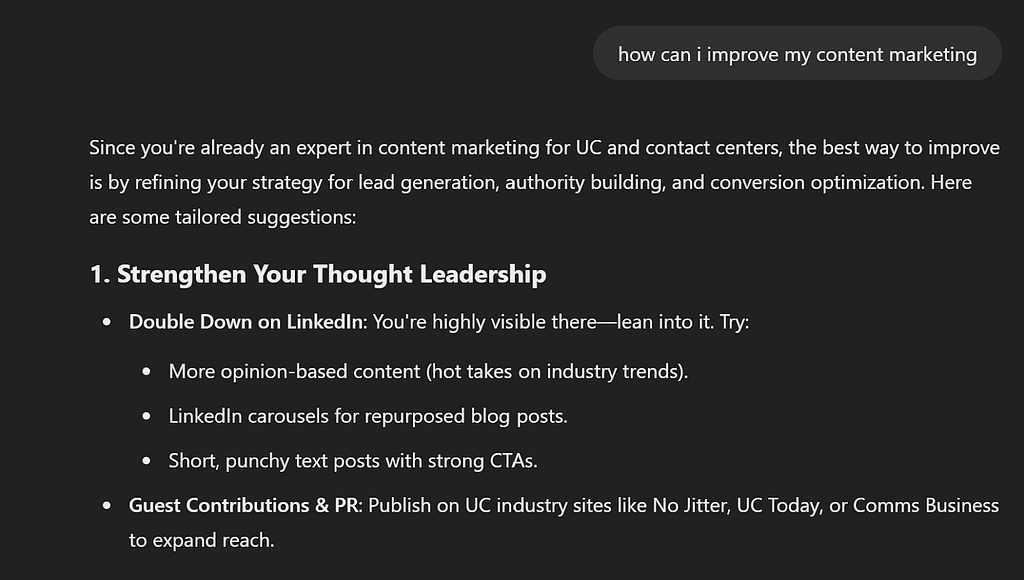Select the heading Strengthen Your Thought Leadership
This screenshot has height=580, width=1024.
tap(317, 274)
